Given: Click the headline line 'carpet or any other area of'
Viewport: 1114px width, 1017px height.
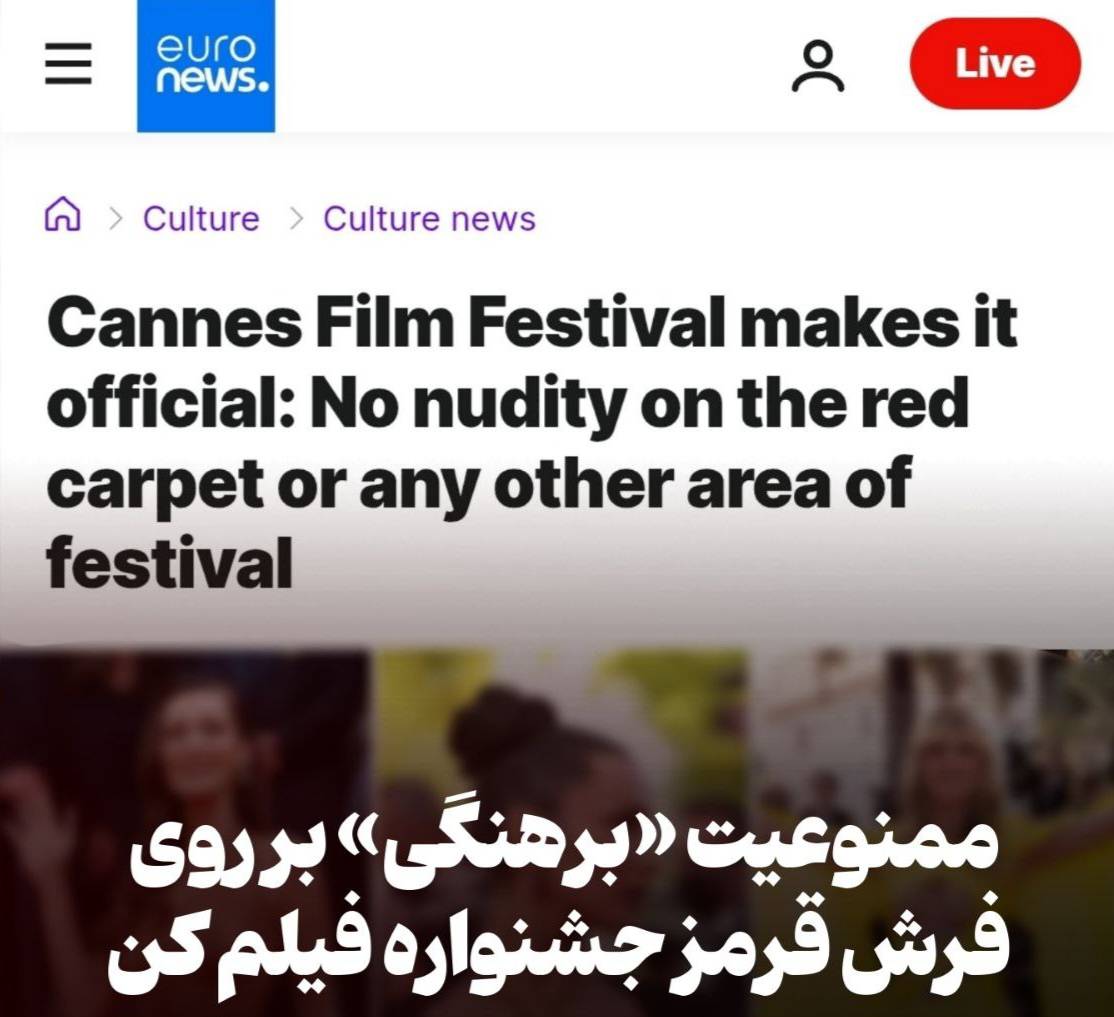Looking at the screenshot, I should (479, 485).
